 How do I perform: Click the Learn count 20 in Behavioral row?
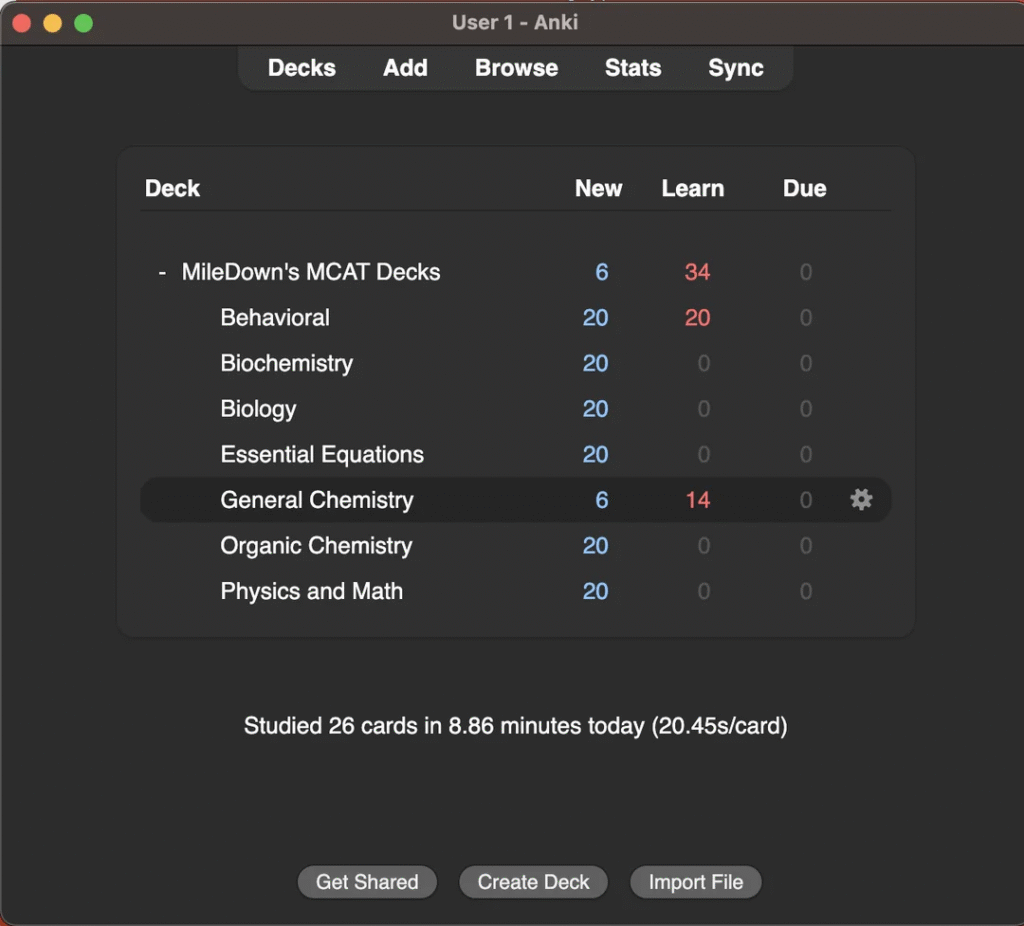697,318
